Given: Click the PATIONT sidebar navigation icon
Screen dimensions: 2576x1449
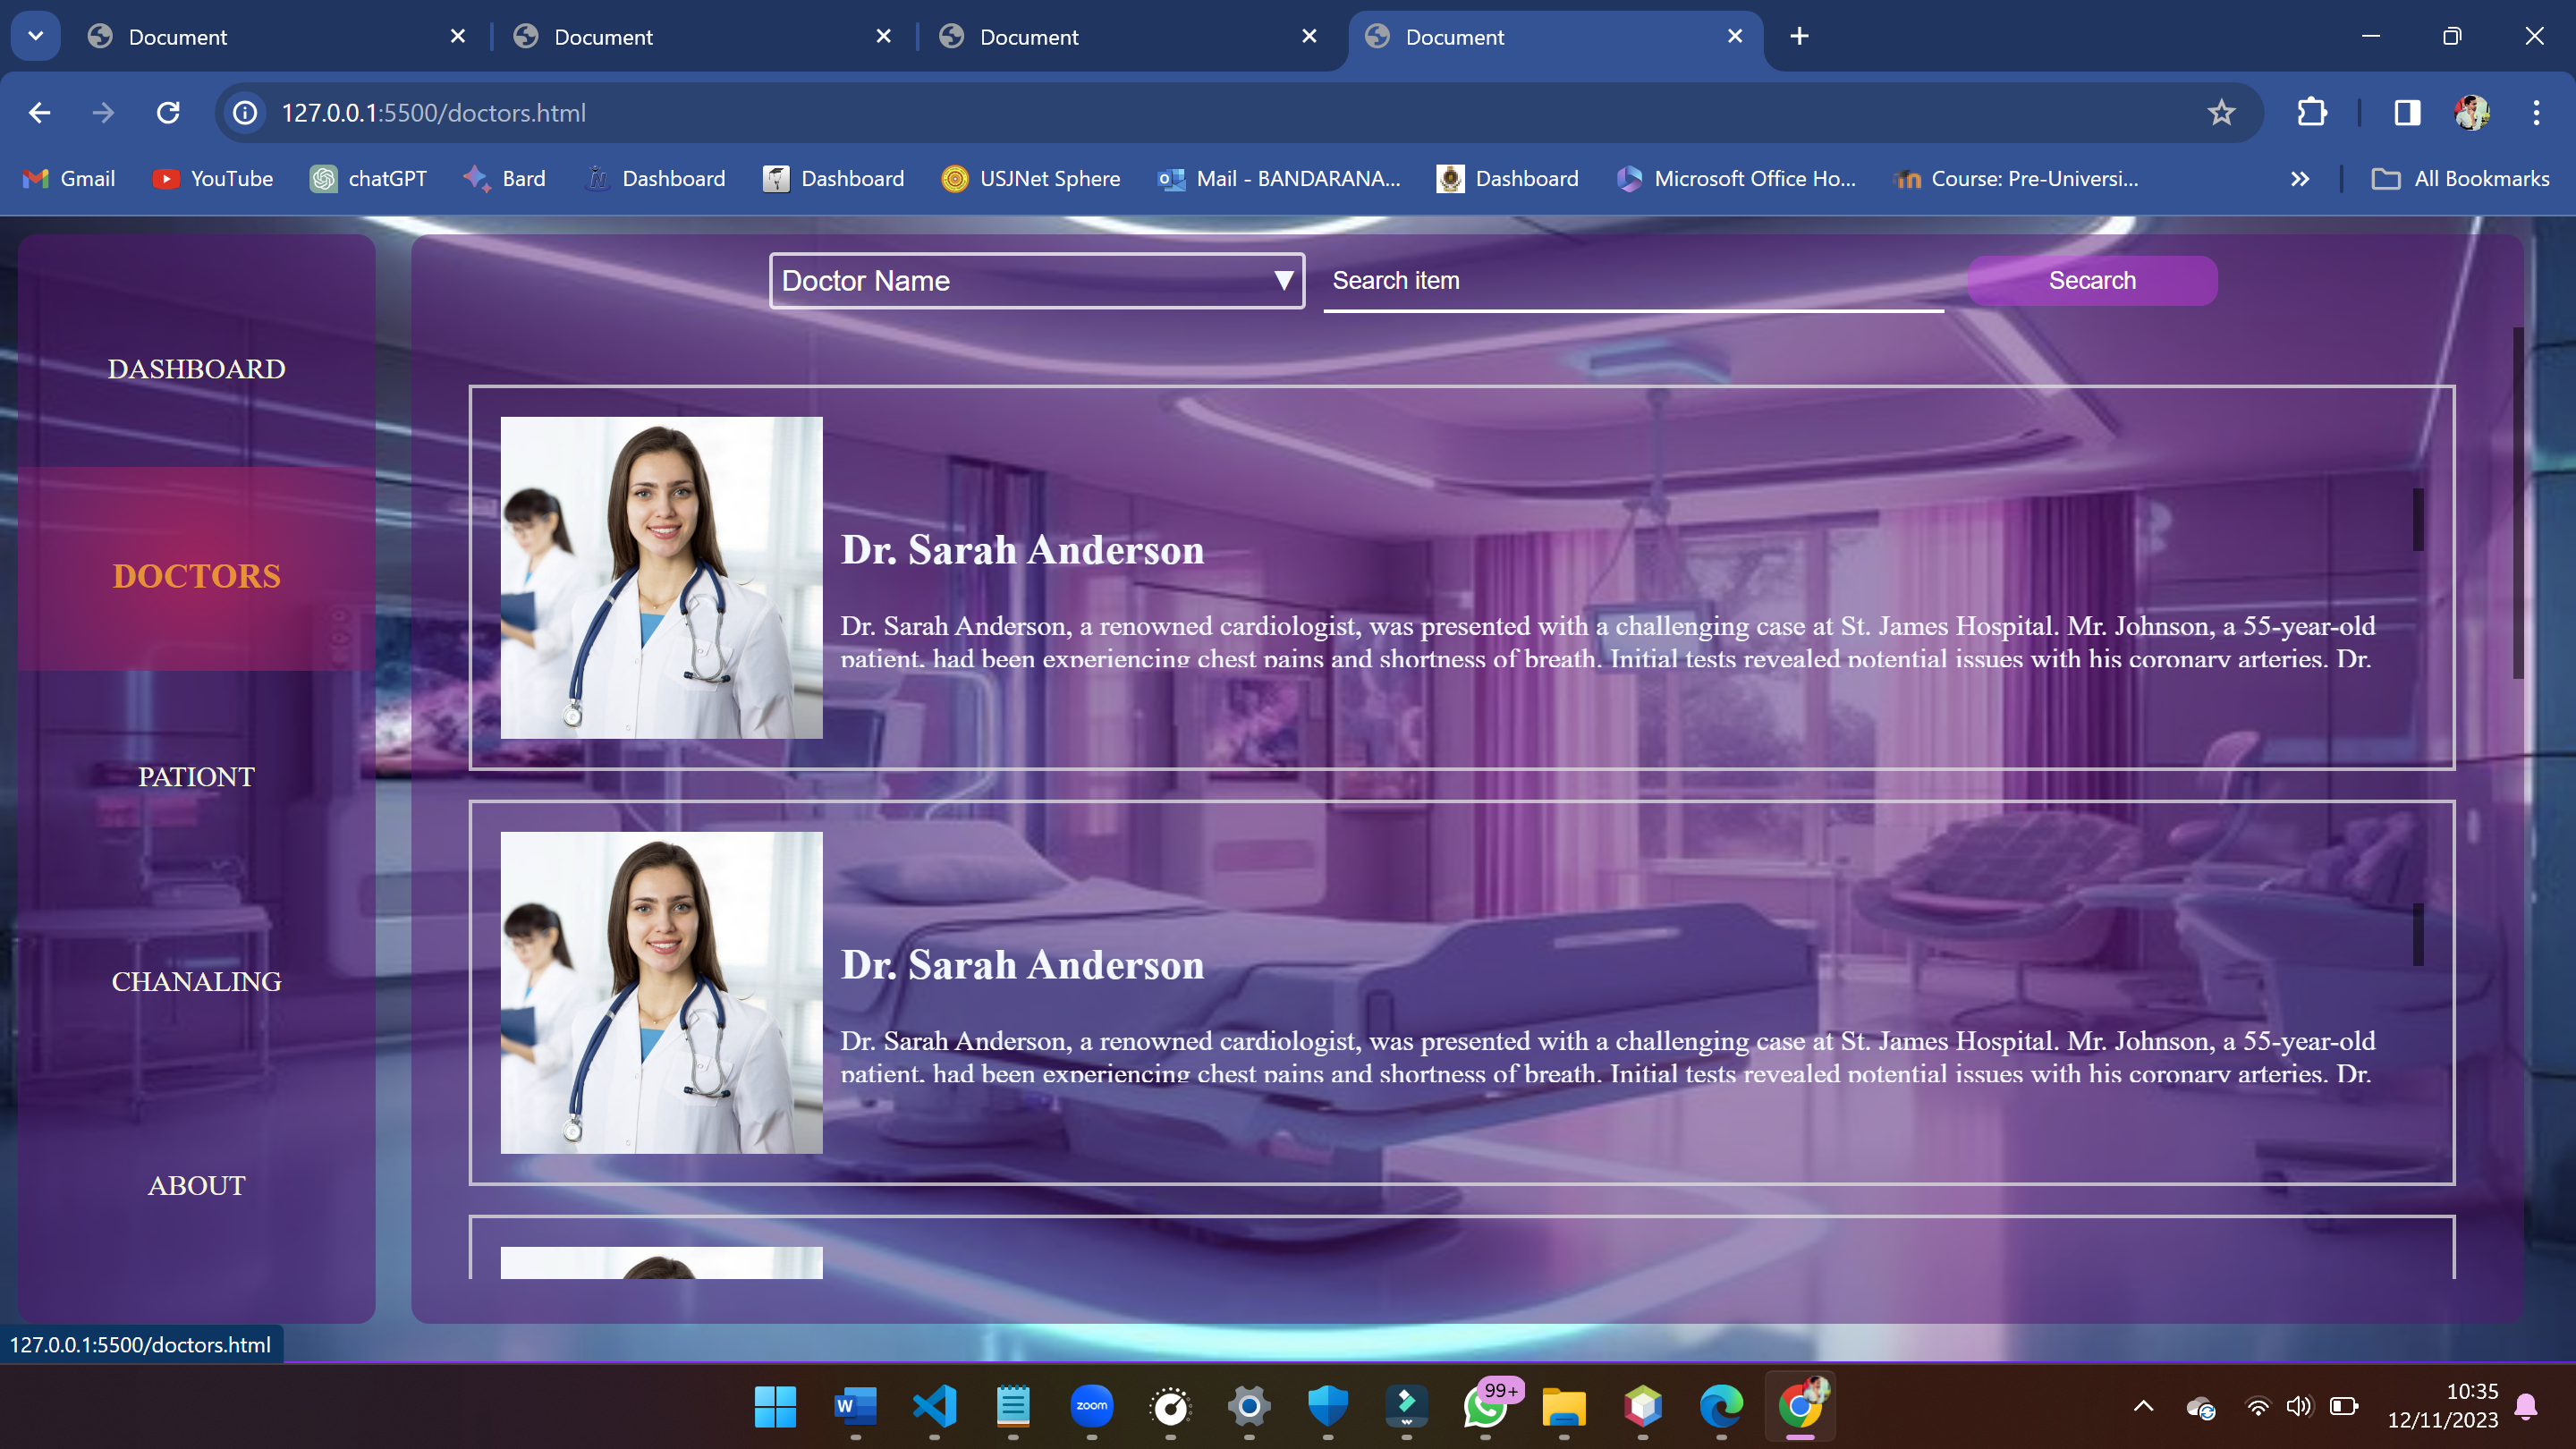Looking at the screenshot, I should click(195, 776).
